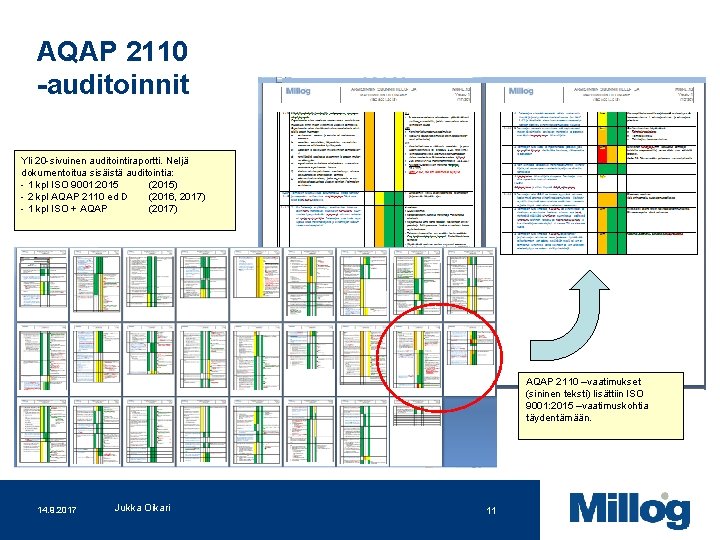Click the red cell in the right enlarged report table
The width and height of the screenshot is (720, 540).
602,154
